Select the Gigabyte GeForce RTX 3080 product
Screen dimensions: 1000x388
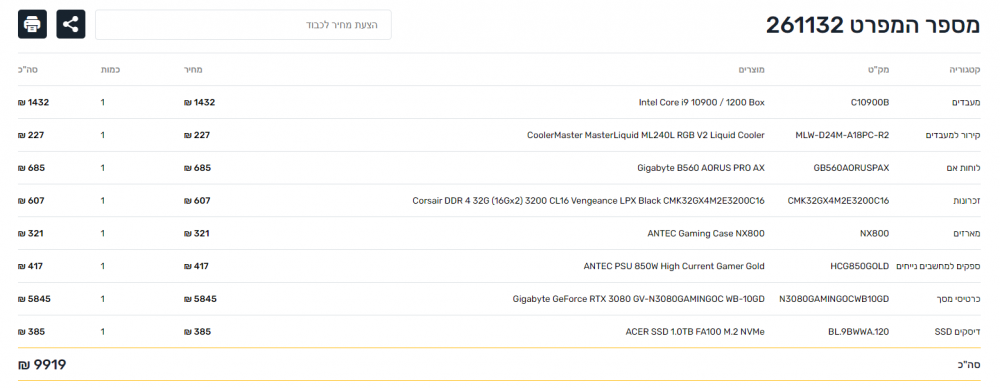[x=638, y=299]
